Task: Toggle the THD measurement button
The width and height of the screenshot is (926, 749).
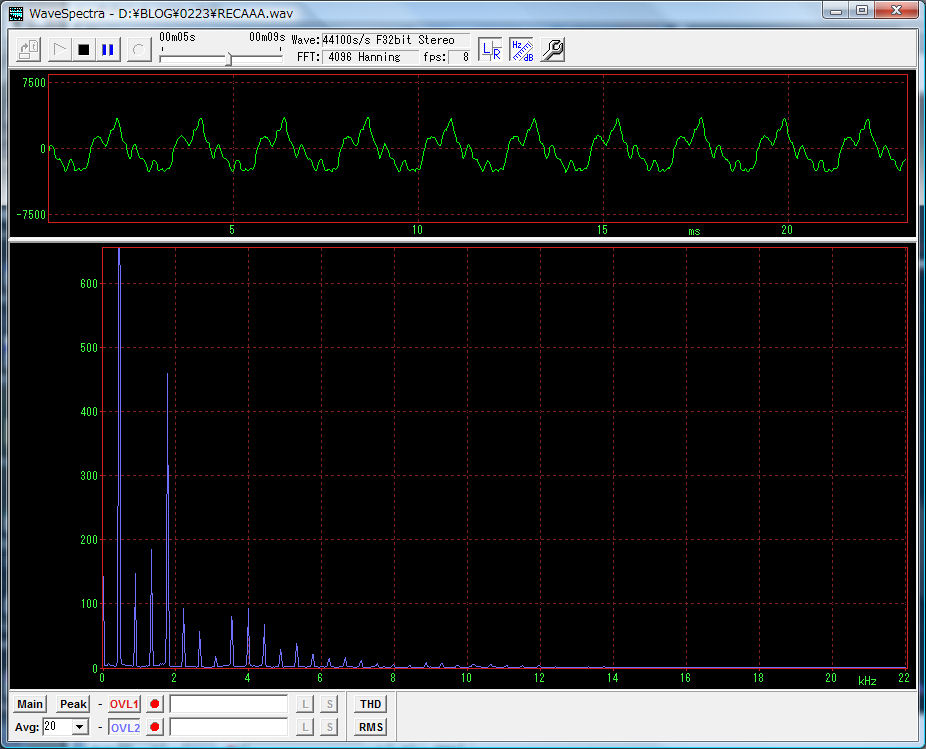Action: (x=371, y=704)
